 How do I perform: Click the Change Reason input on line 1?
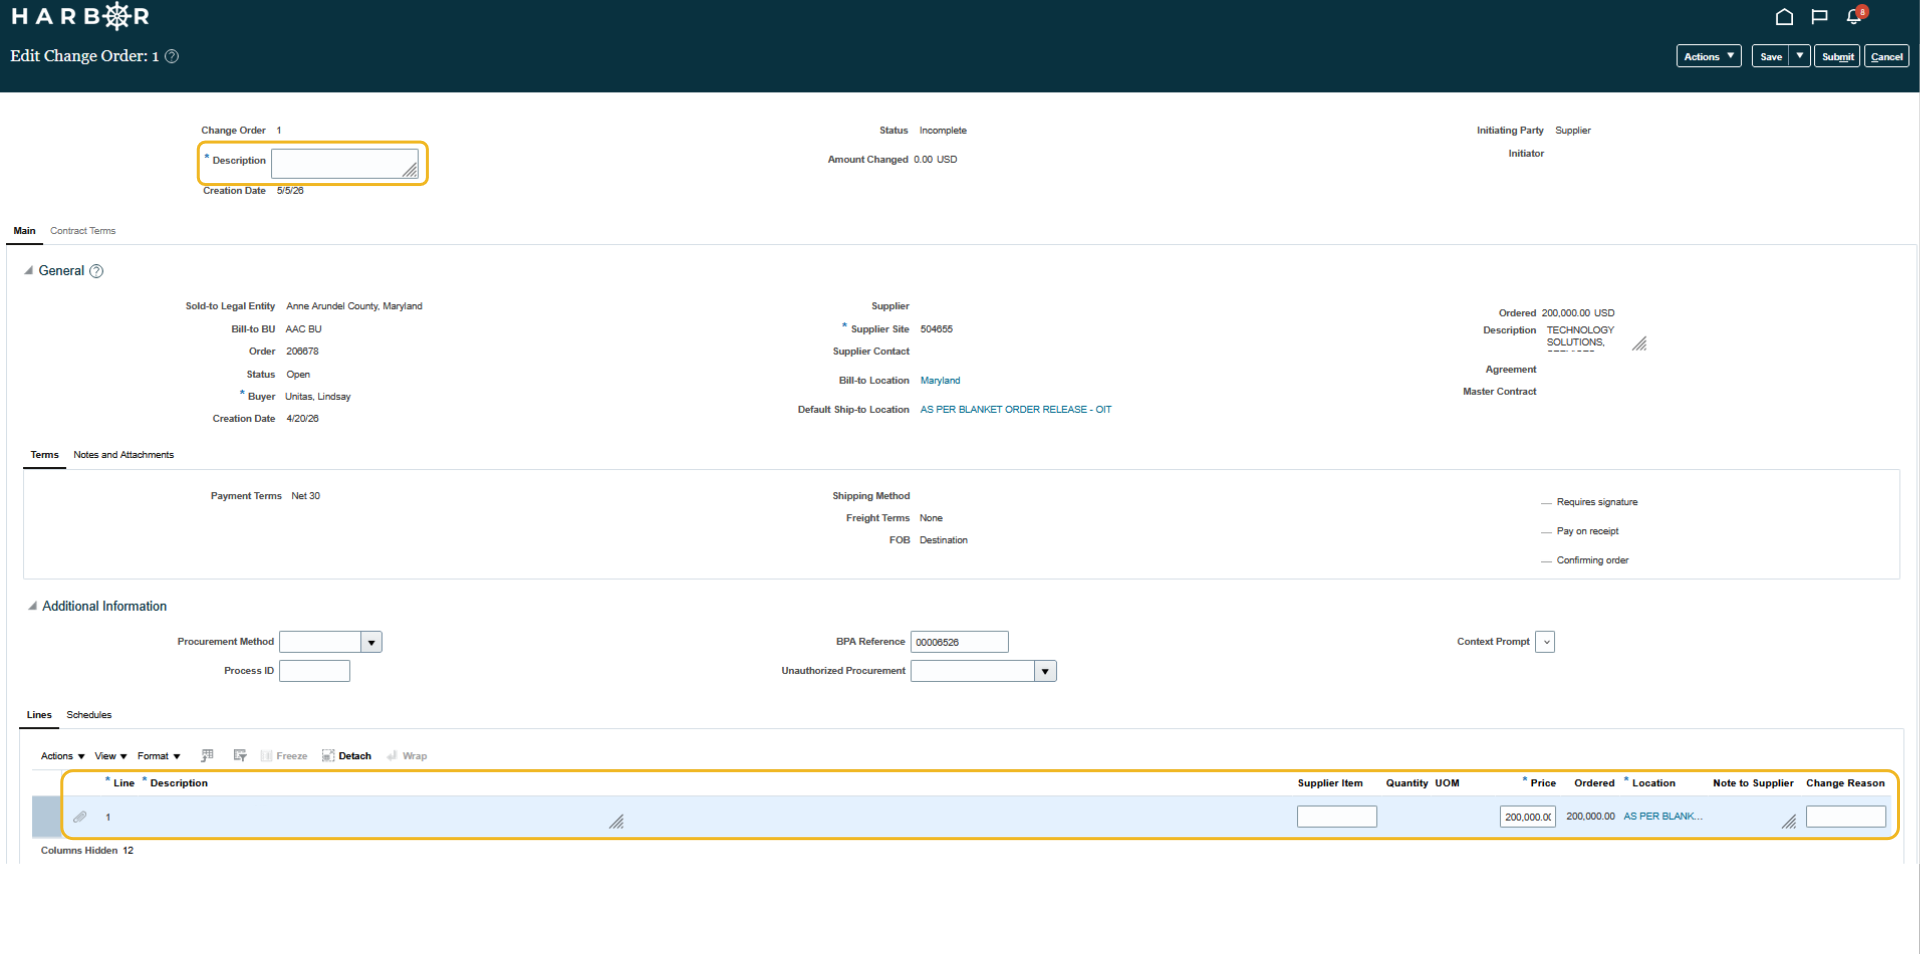pyautogui.click(x=1846, y=817)
